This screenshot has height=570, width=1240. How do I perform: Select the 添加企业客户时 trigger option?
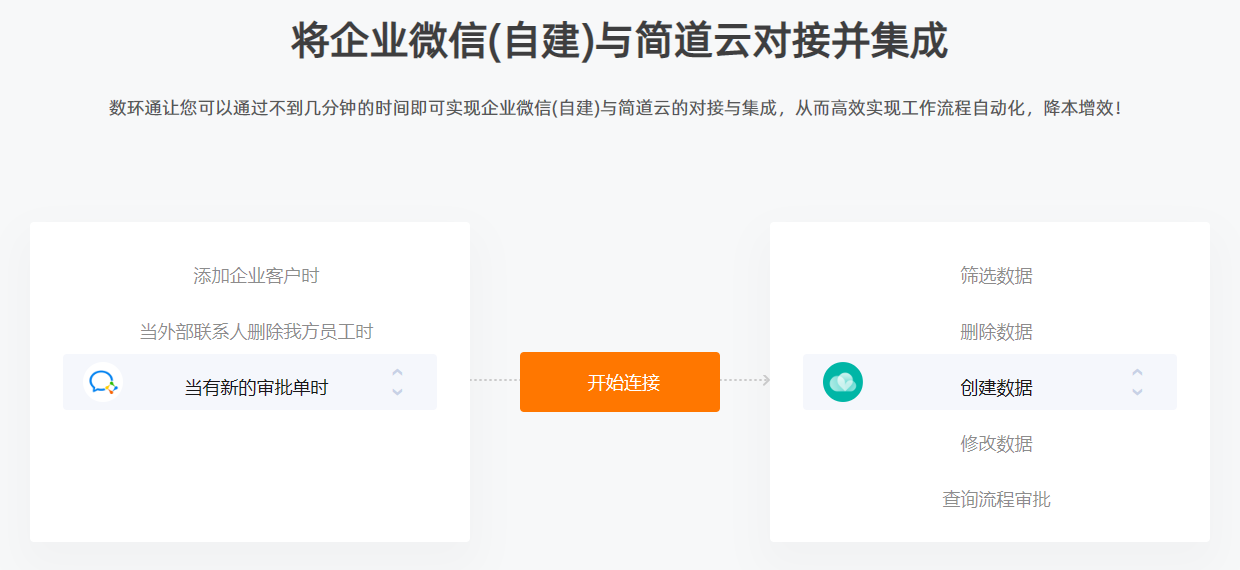click(x=256, y=276)
